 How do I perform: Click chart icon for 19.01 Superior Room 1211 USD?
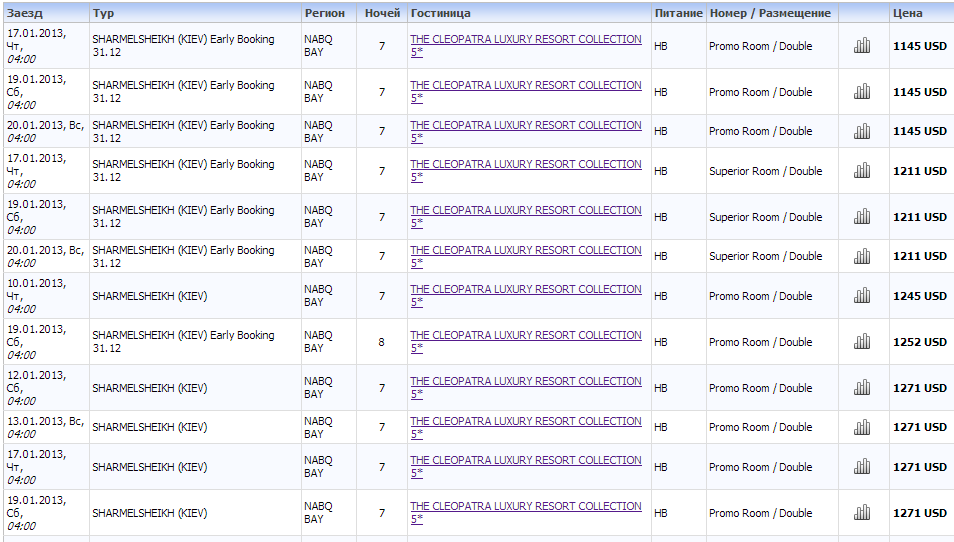[861, 217]
